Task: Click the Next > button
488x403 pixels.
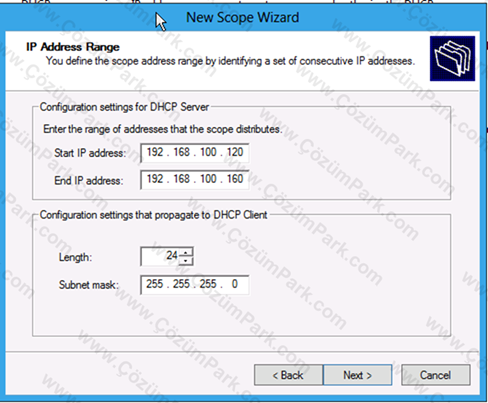Action: point(357,375)
